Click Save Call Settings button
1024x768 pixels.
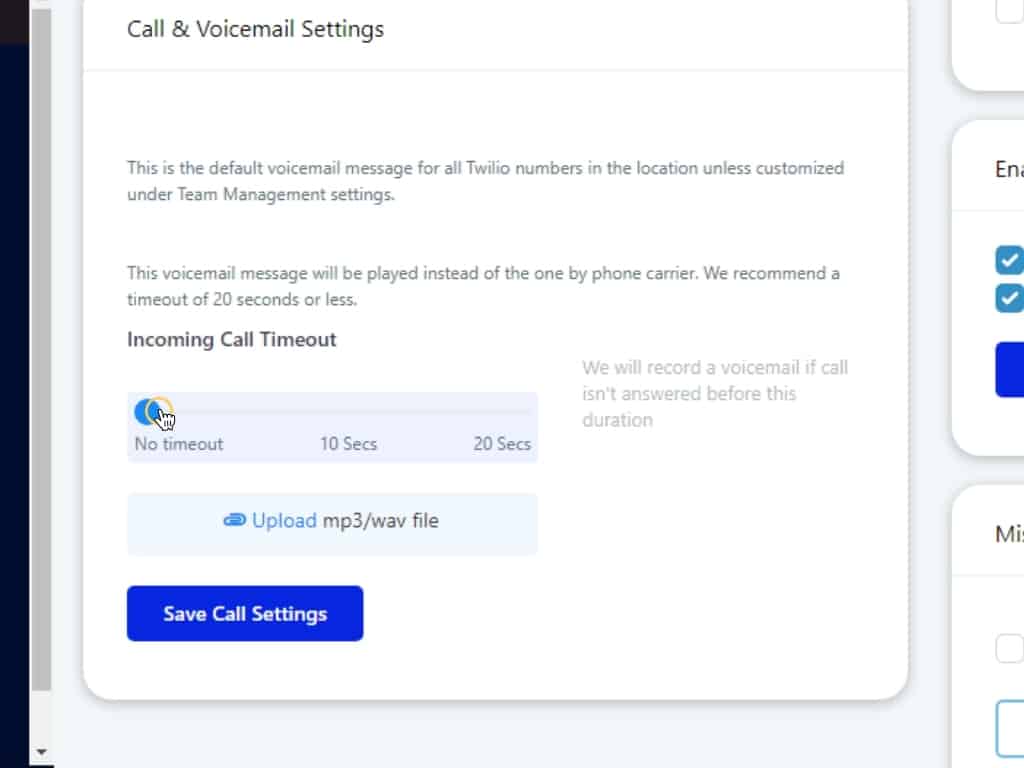[245, 613]
